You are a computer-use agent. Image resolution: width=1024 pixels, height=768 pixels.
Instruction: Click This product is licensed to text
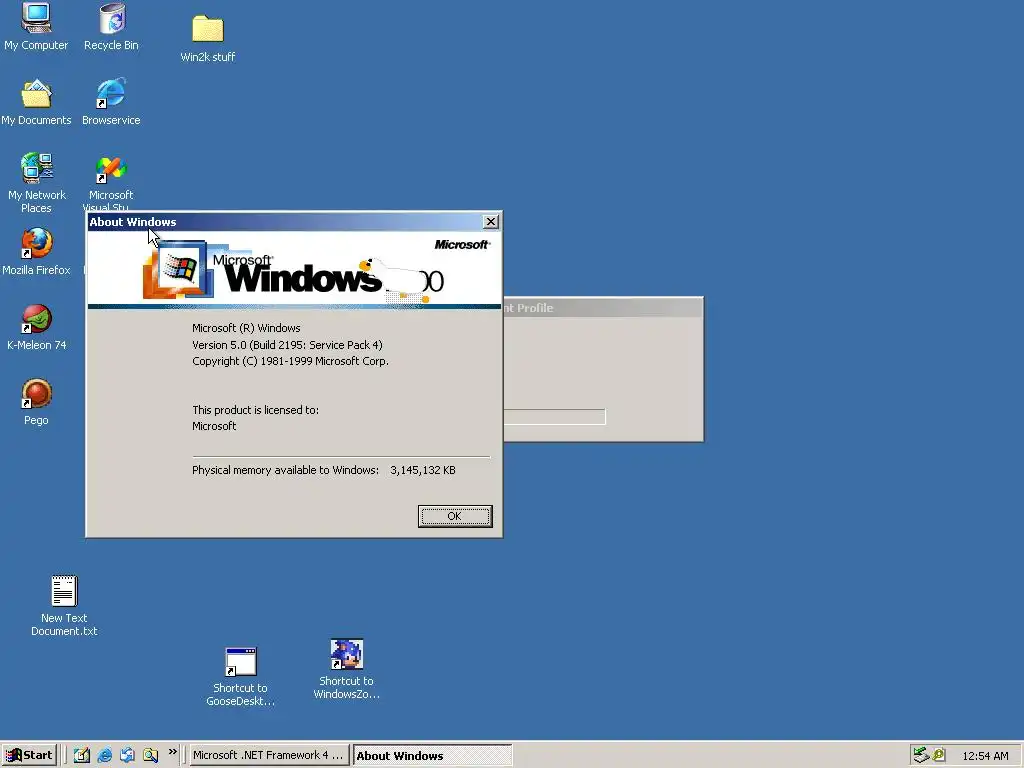pyautogui.click(x=255, y=410)
